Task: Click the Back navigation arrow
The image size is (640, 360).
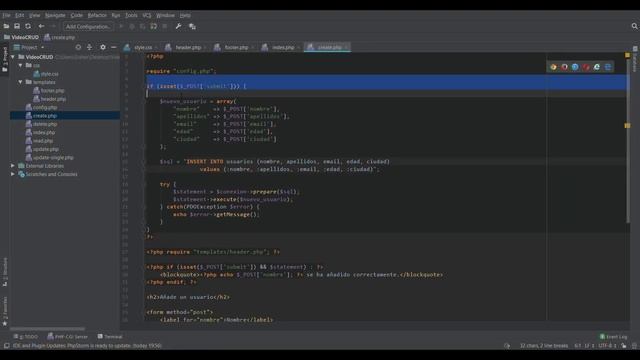Action: [x=41, y=26]
